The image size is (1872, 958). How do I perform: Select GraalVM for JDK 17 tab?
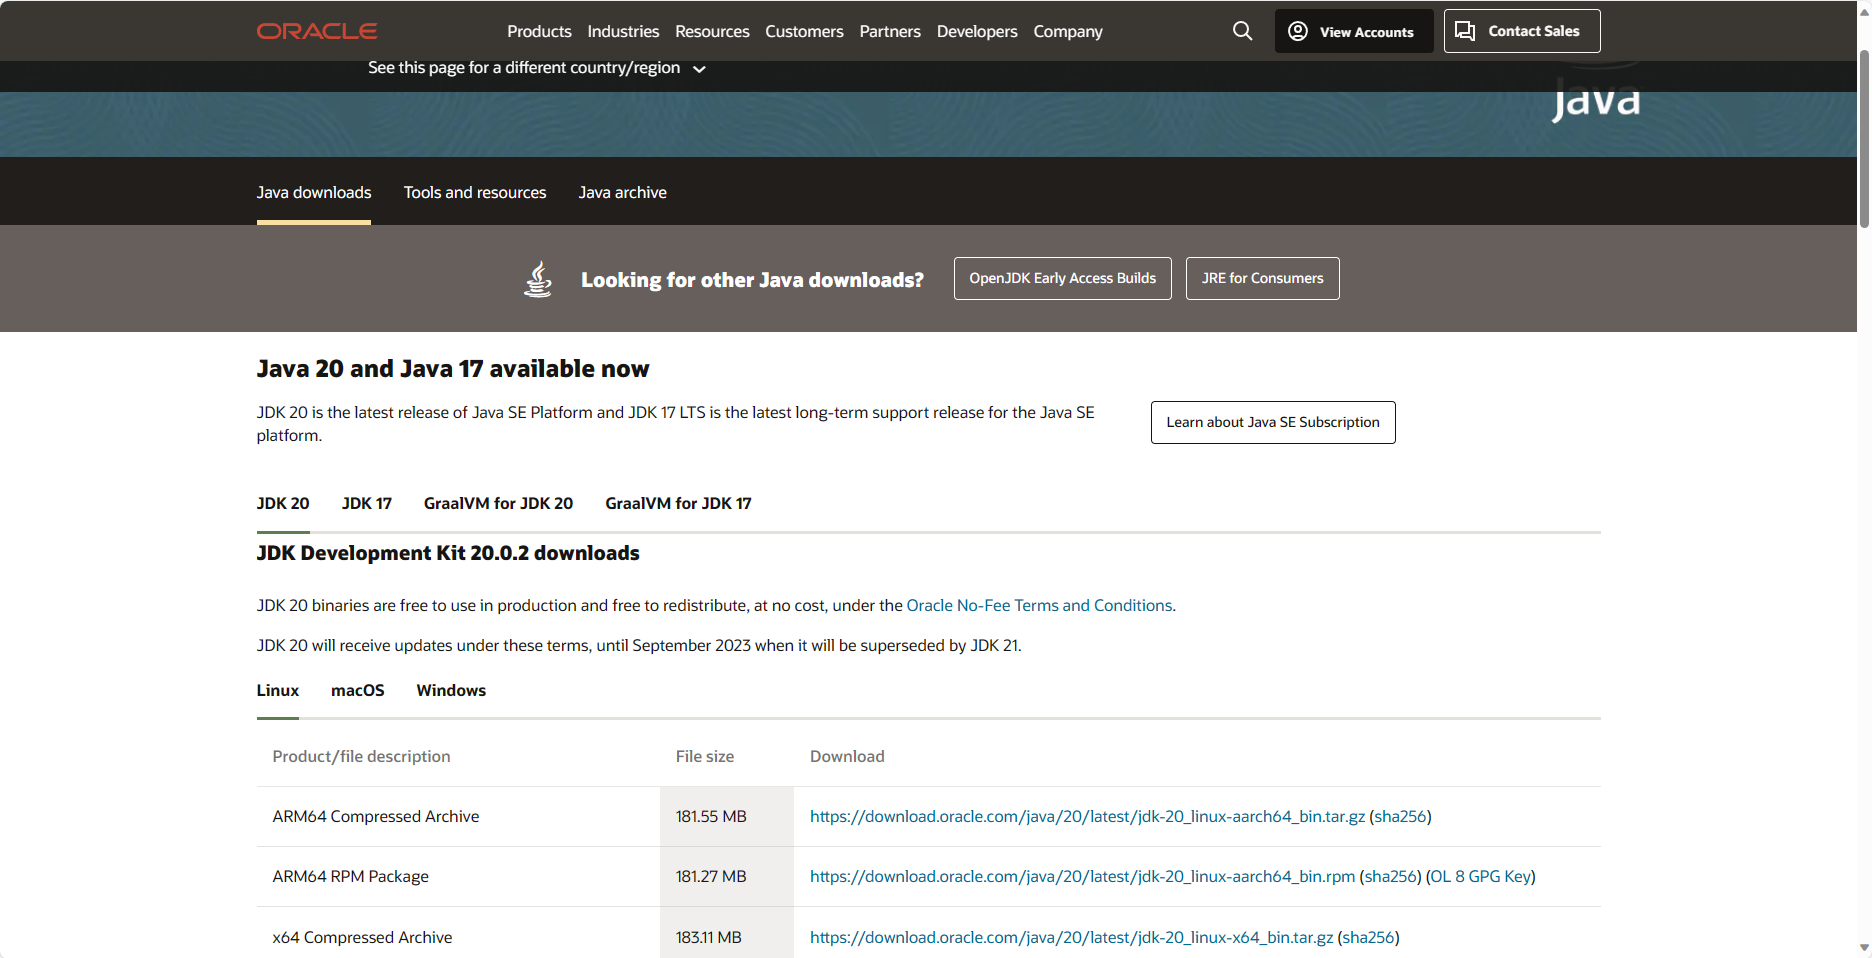click(x=678, y=503)
